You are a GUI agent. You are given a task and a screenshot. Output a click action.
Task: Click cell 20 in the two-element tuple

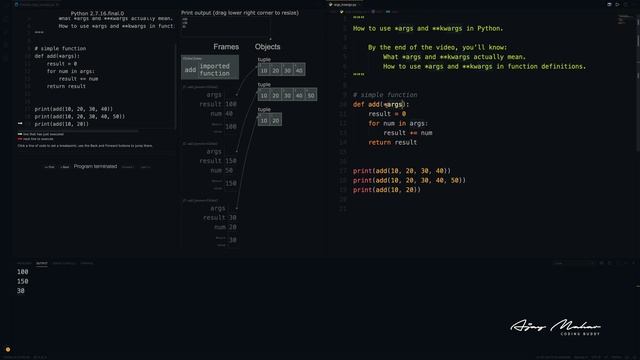pyautogui.click(x=276, y=120)
